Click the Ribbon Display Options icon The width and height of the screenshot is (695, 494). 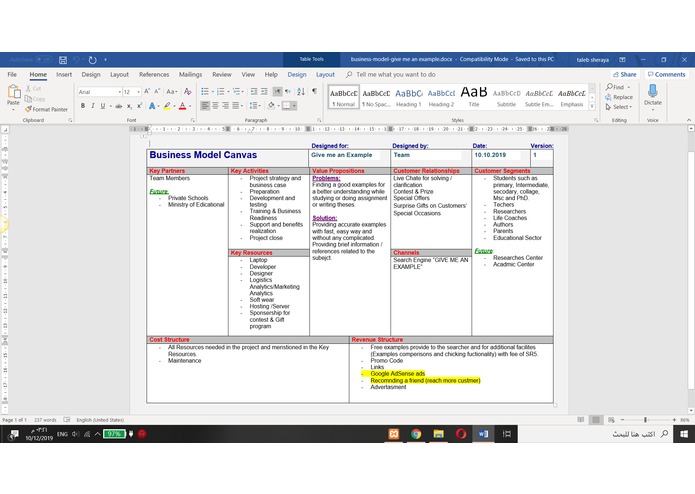click(622, 59)
